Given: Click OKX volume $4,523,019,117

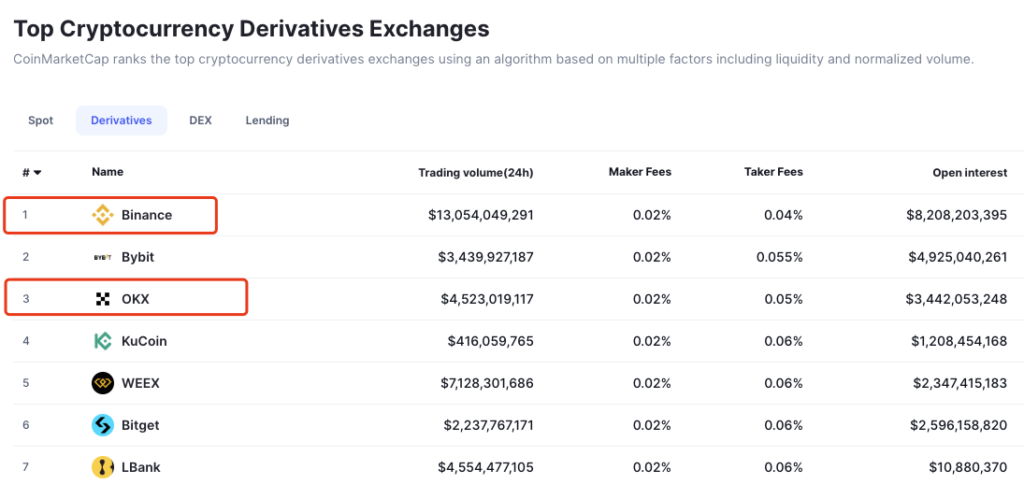Looking at the screenshot, I should point(487,299).
